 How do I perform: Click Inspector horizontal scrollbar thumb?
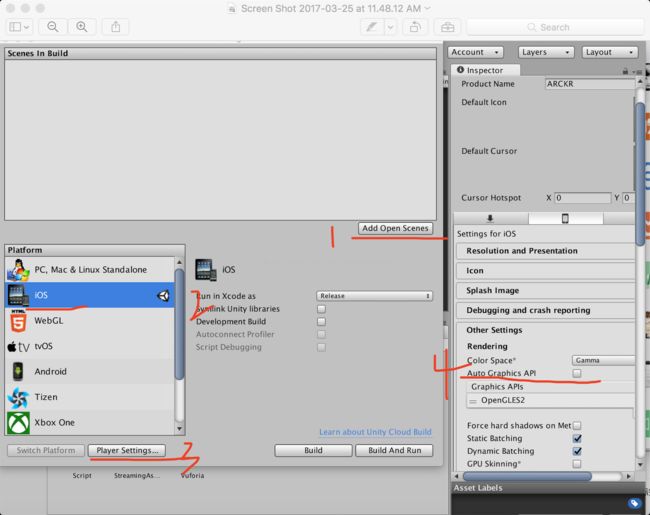[x=527, y=476]
